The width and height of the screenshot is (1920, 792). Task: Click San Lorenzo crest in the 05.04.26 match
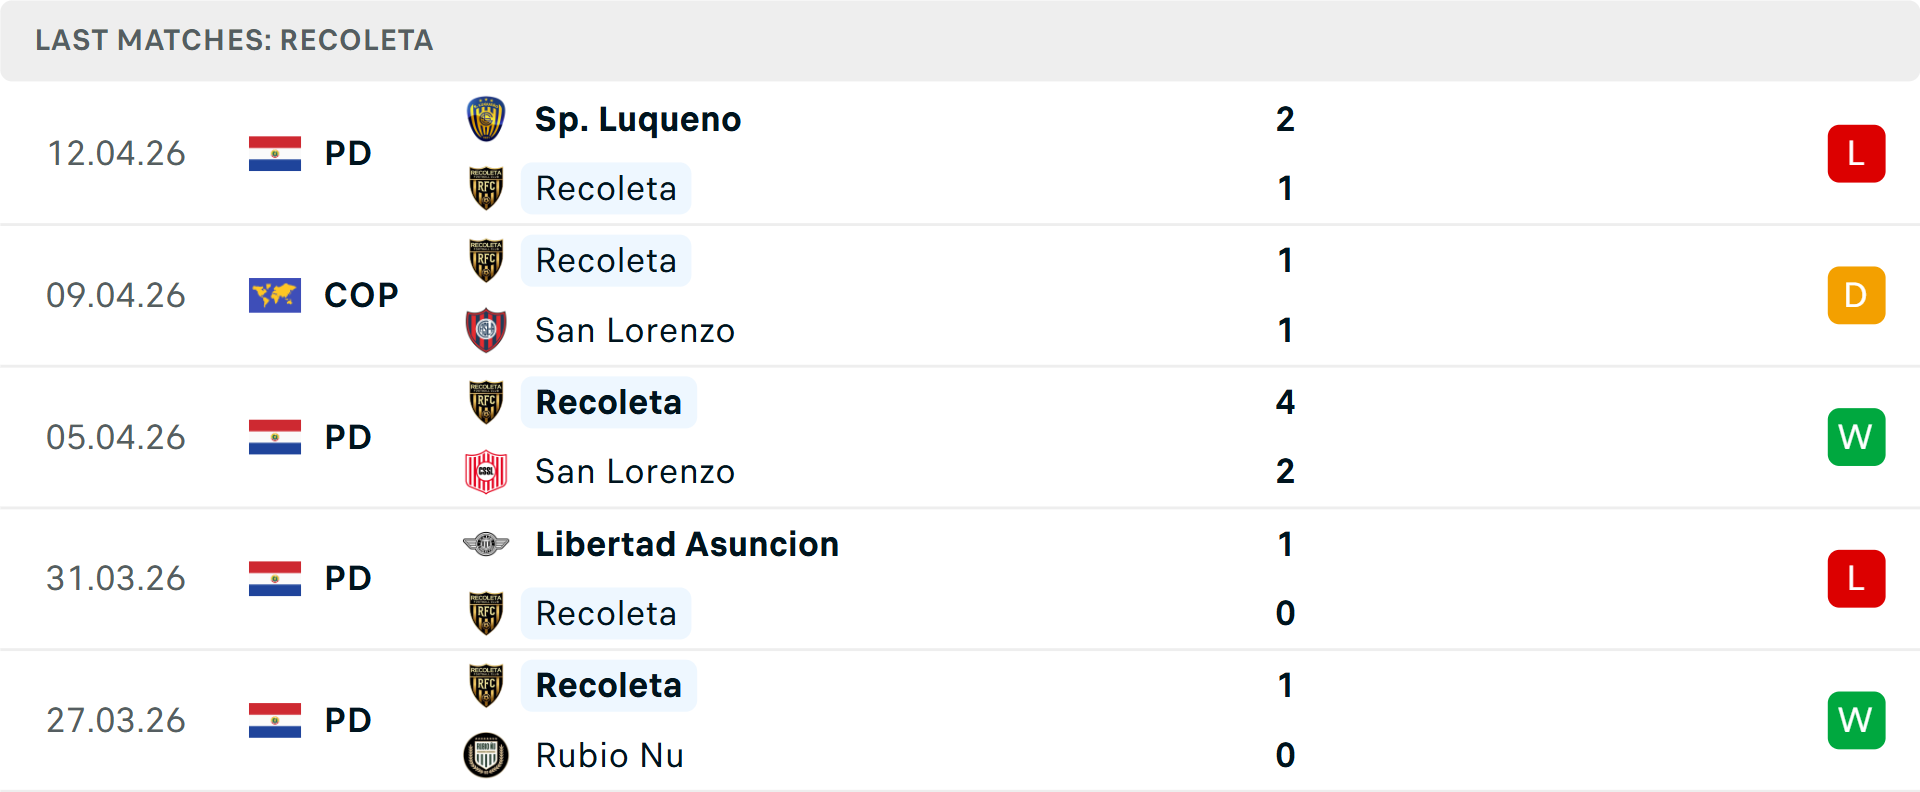486,471
